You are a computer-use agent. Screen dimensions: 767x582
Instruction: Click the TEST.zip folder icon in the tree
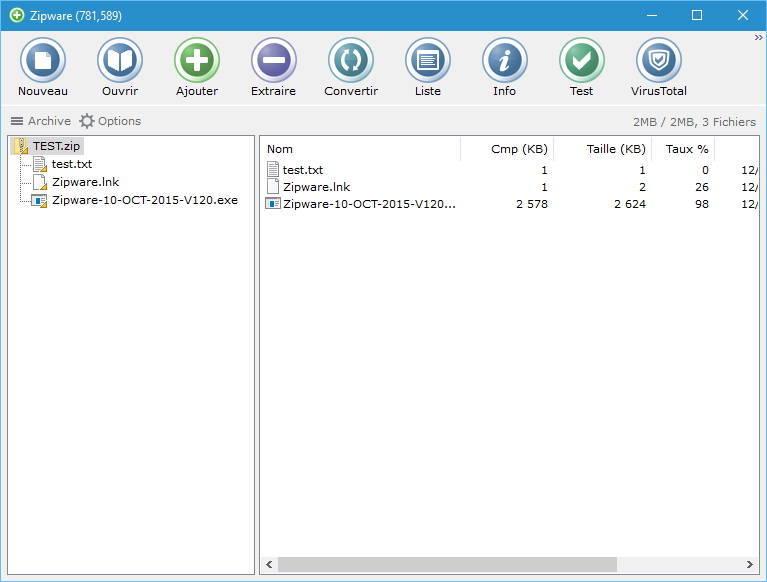(x=22, y=146)
